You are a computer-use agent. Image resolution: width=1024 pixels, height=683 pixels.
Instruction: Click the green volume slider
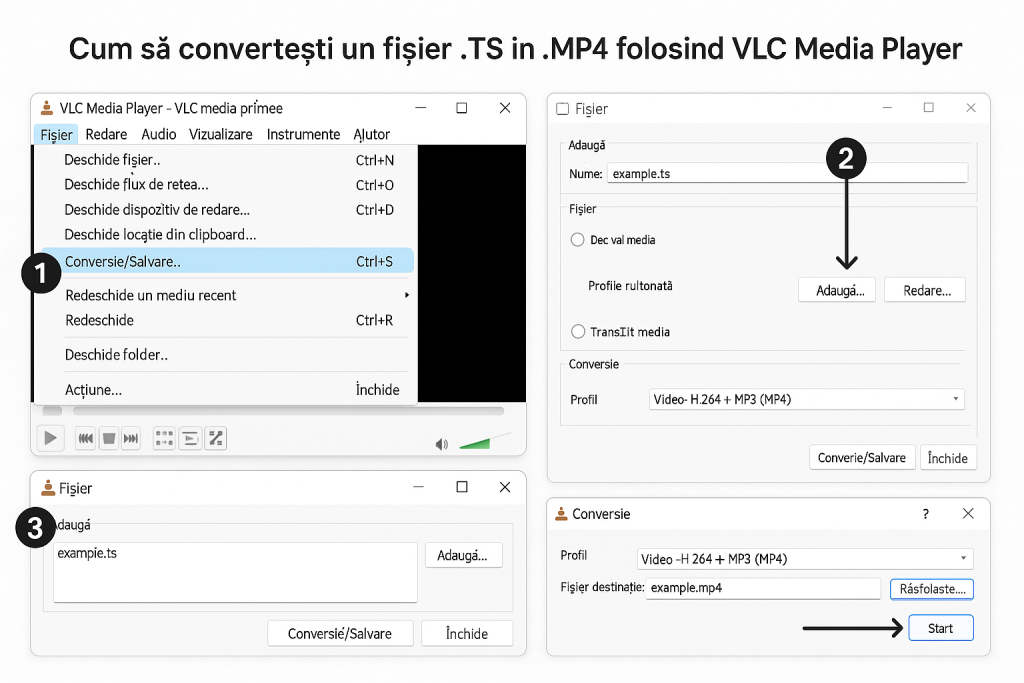tap(475, 444)
